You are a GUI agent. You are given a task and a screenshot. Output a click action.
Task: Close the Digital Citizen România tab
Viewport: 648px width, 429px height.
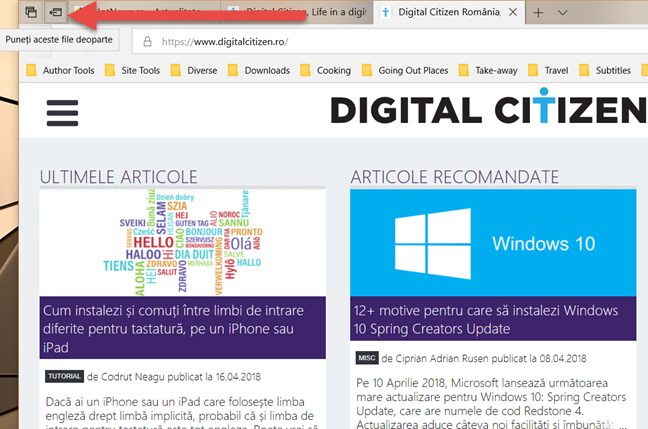pyautogui.click(x=513, y=12)
